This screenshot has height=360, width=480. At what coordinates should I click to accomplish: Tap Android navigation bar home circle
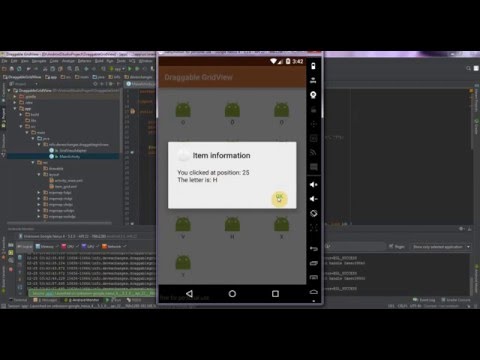(x=232, y=294)
